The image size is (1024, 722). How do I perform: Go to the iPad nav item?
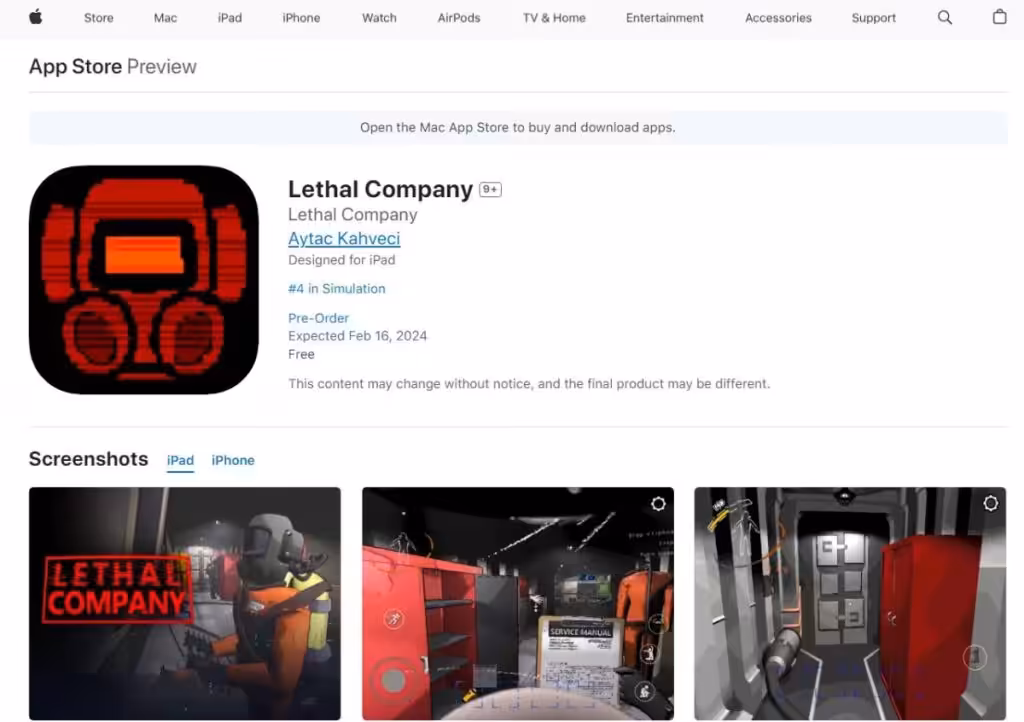[230, 18]
